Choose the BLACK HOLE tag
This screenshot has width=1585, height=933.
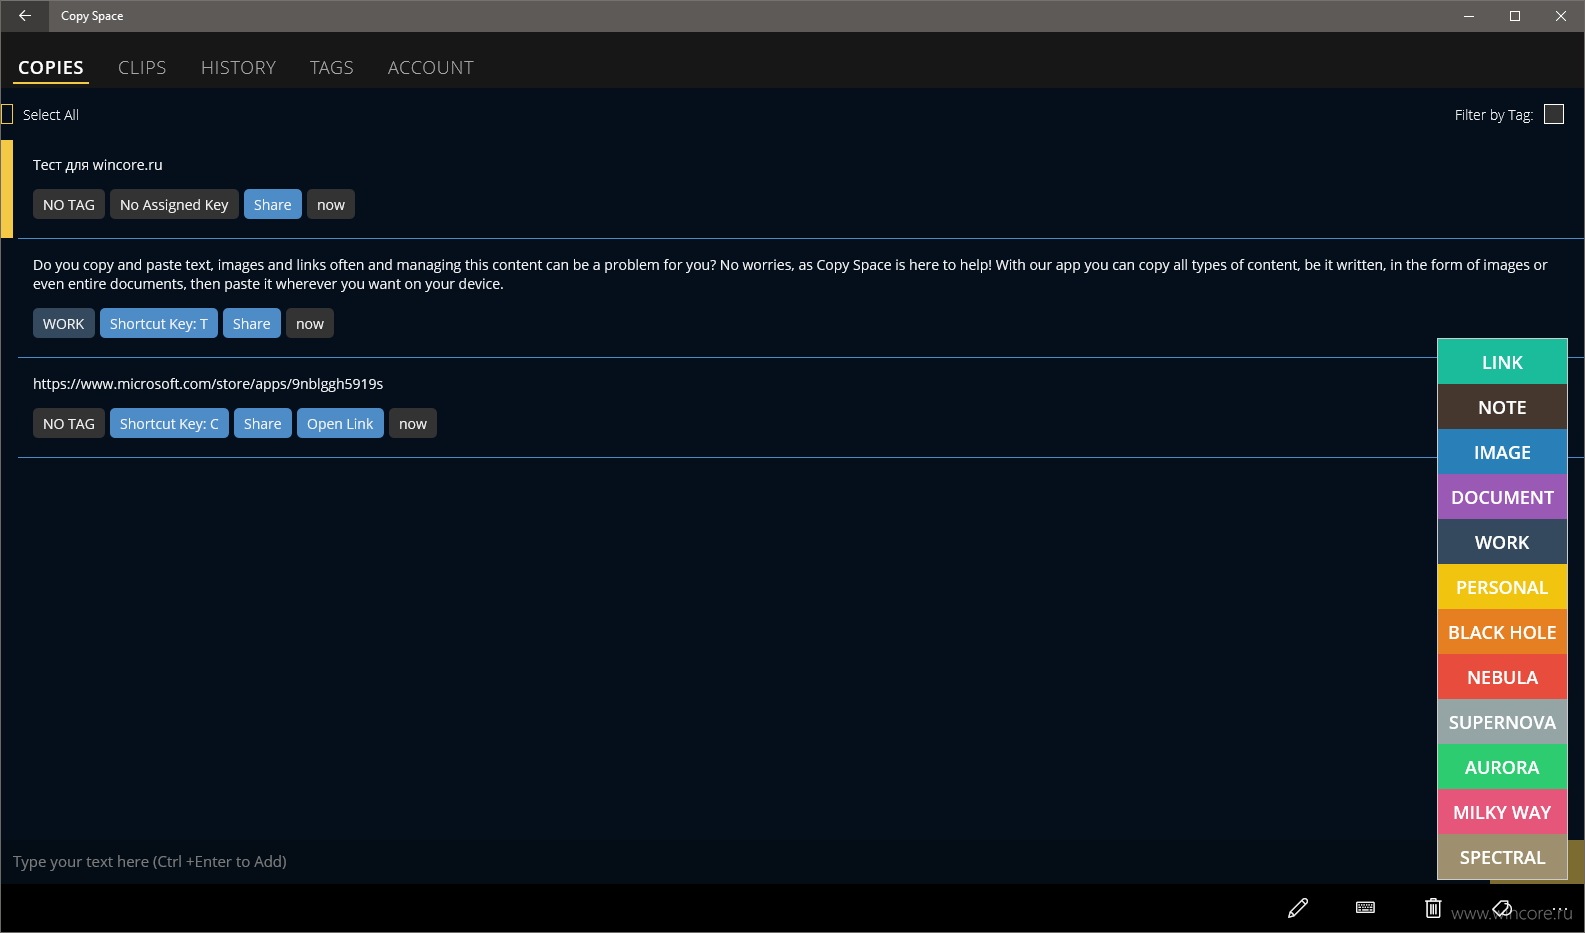(x=1502, y=632)
